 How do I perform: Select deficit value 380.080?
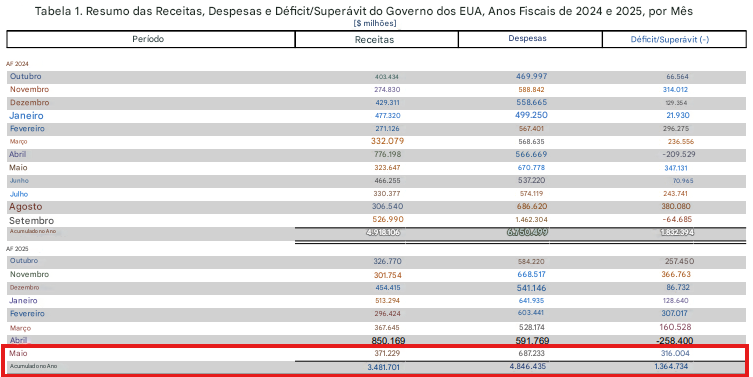(x=676, y=206)
